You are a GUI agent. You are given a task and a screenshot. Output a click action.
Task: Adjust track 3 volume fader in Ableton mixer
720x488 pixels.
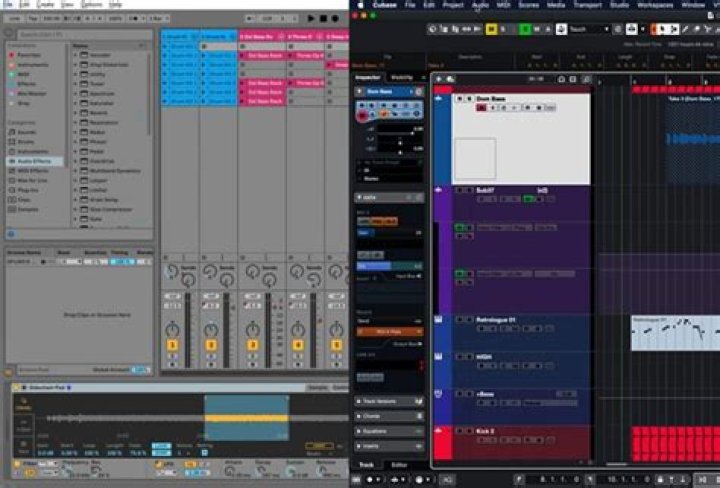point(268,331)
